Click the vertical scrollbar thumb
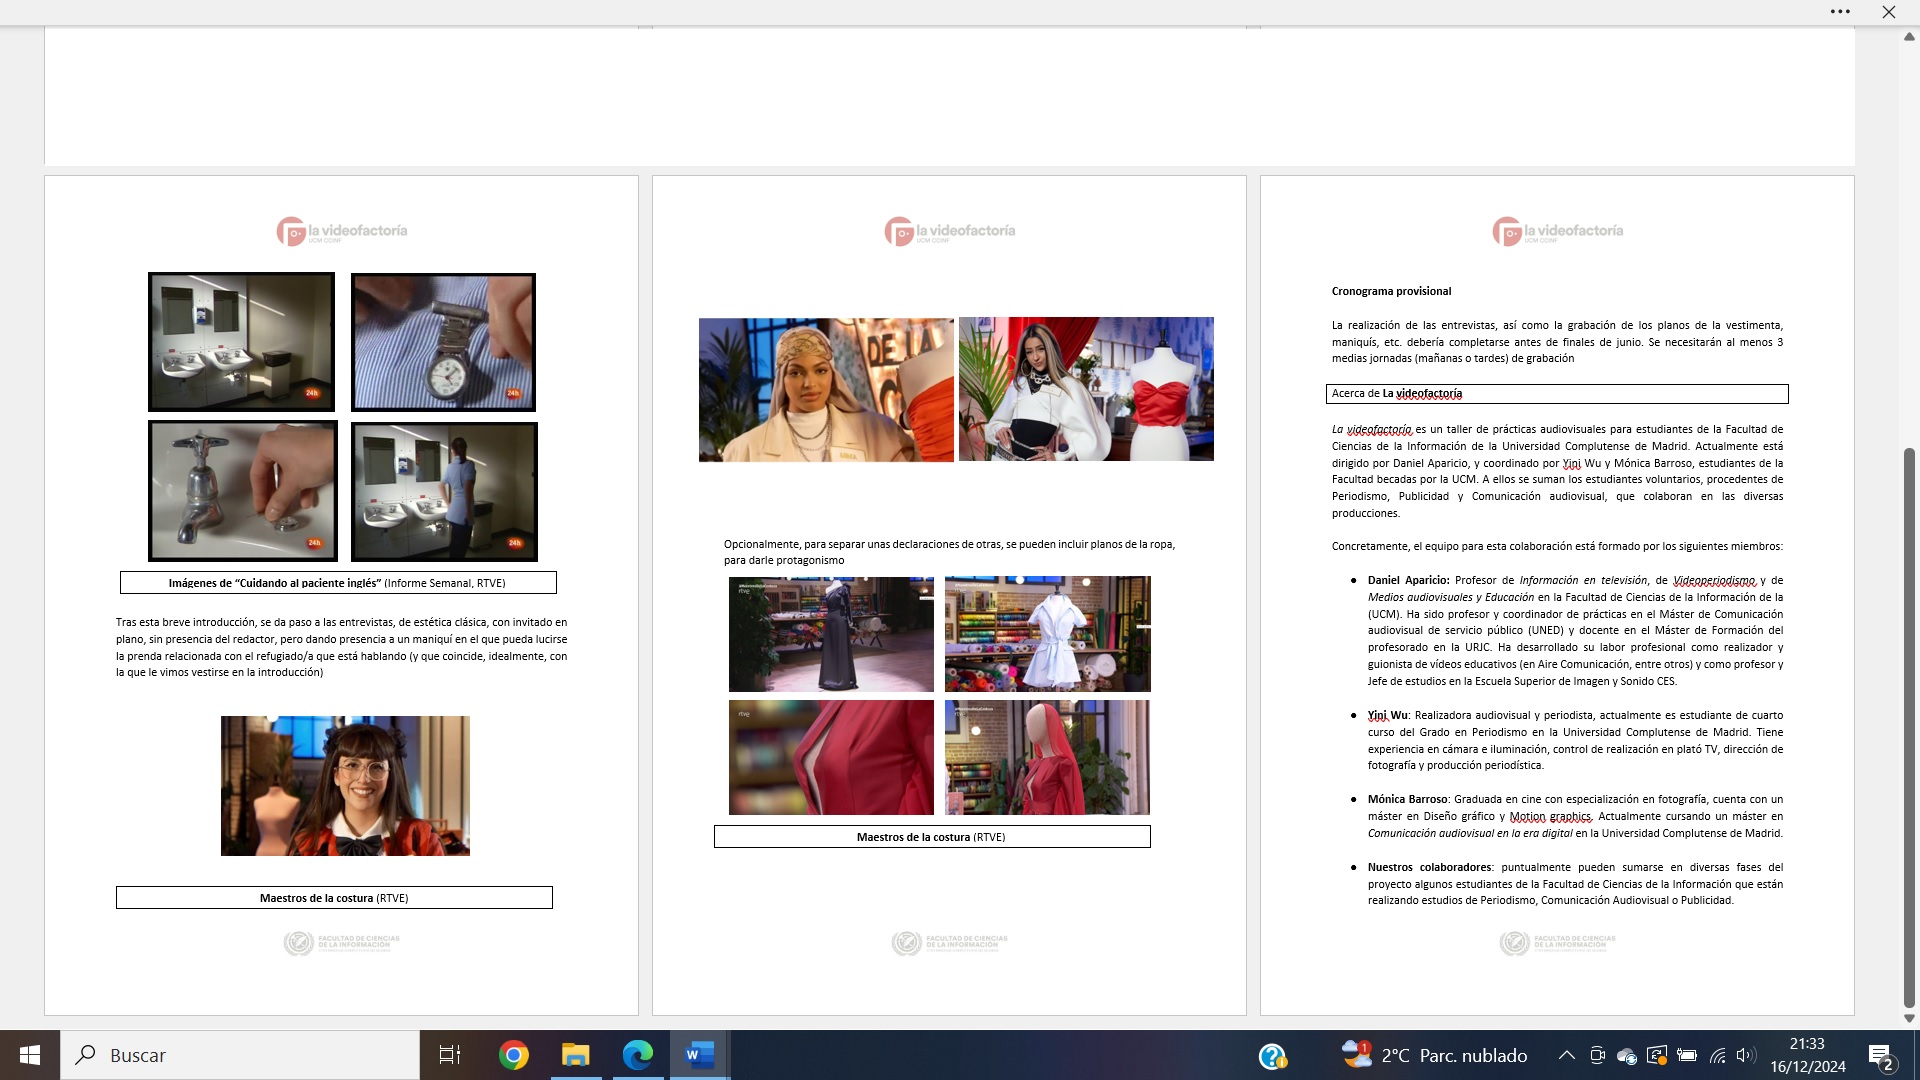1920x1080 pixels. tap(1909, 727)
